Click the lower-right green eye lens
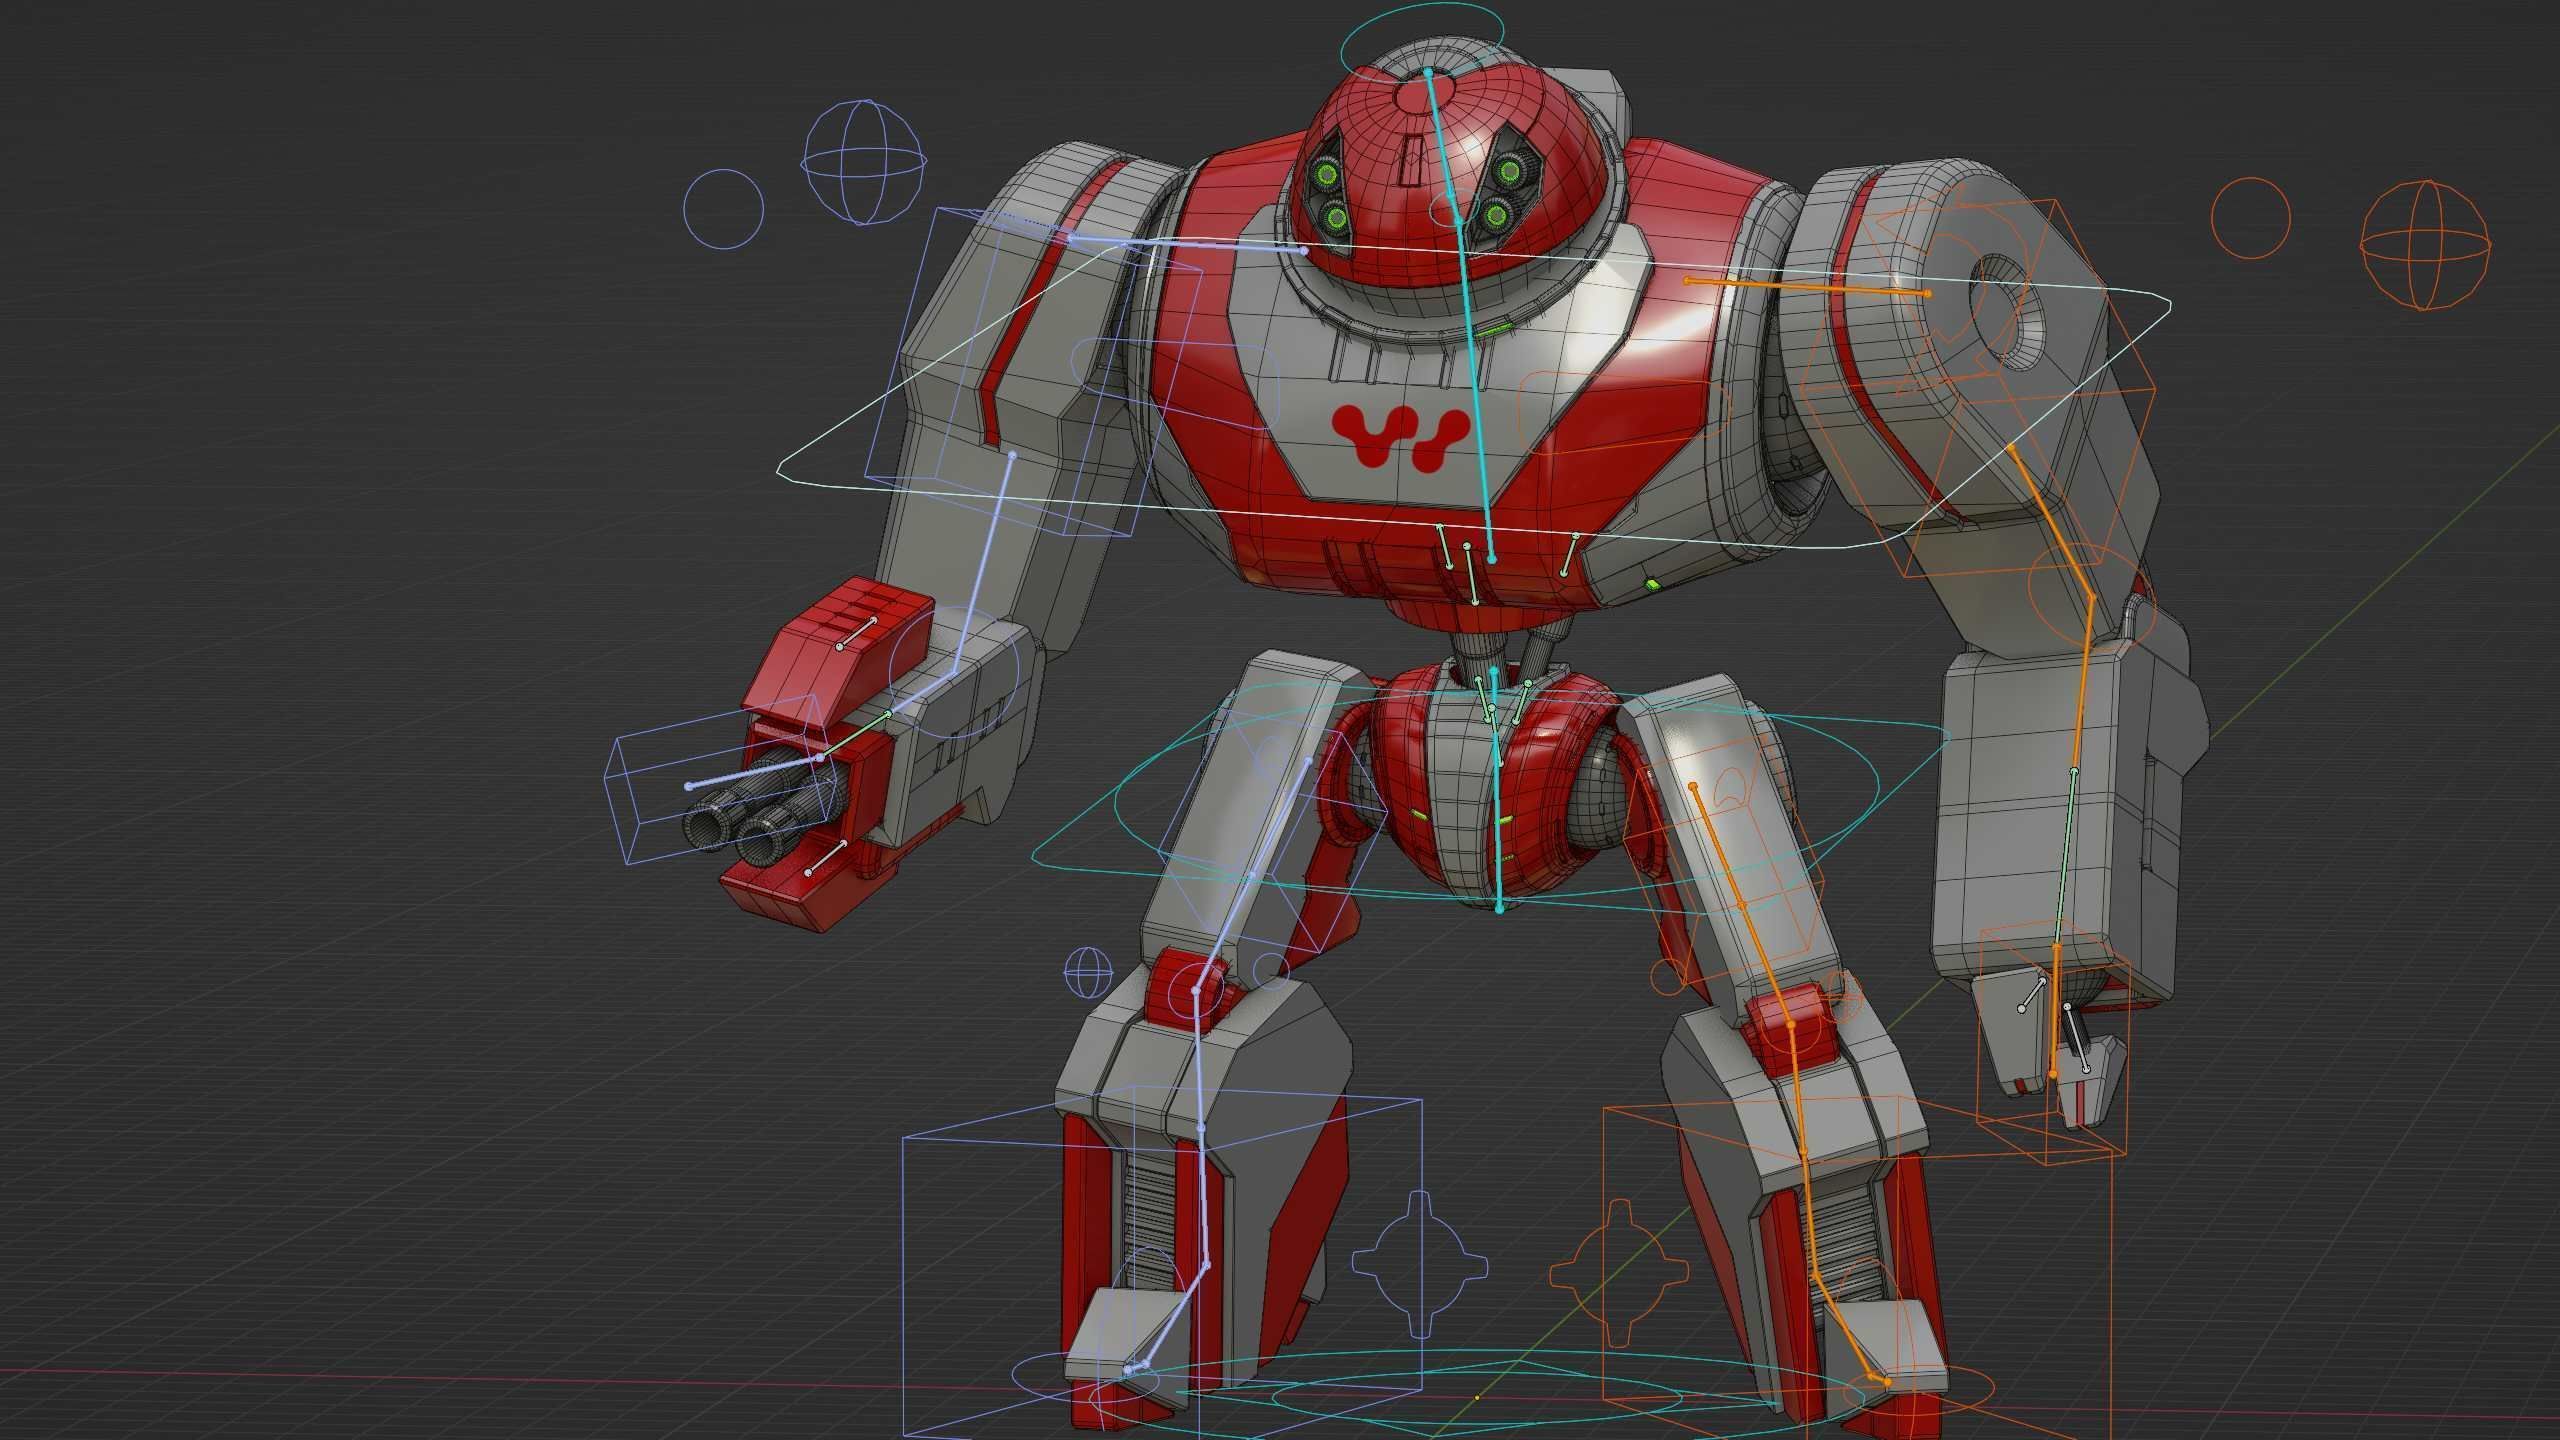Image resolution: width=2560 pixels, height=1440 pixels. 1496,214
